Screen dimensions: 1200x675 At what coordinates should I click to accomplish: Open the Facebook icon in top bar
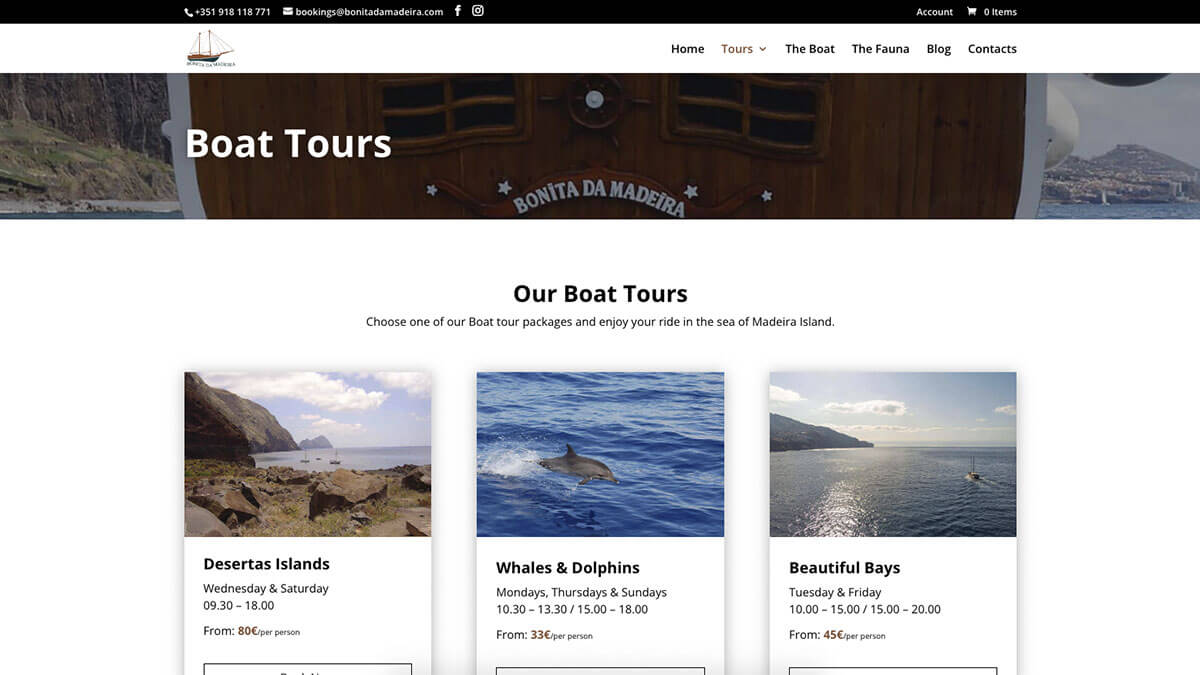(x=458, y=11)
